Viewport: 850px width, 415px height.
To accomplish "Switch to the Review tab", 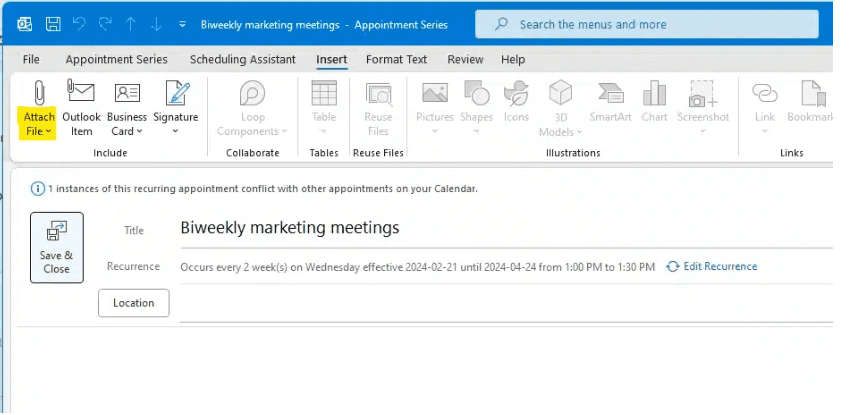I will [x=465, y=60].
